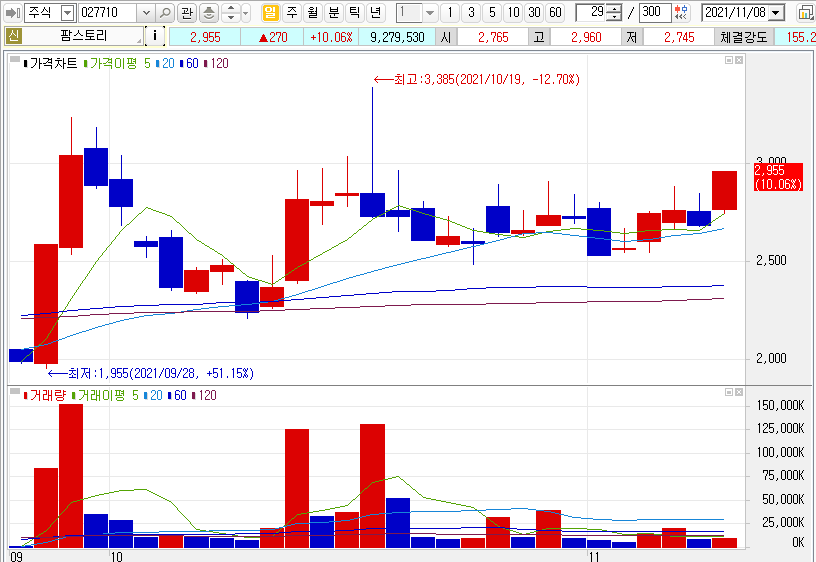Expand the stock code history dropdown arrow
This screenshot has height=562, width=816.
tap(146, 12)
